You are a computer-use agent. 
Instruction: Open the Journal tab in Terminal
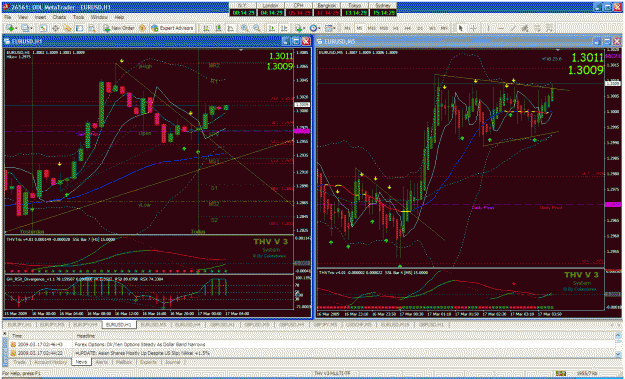pyautogui.click(x=173, y=362)
